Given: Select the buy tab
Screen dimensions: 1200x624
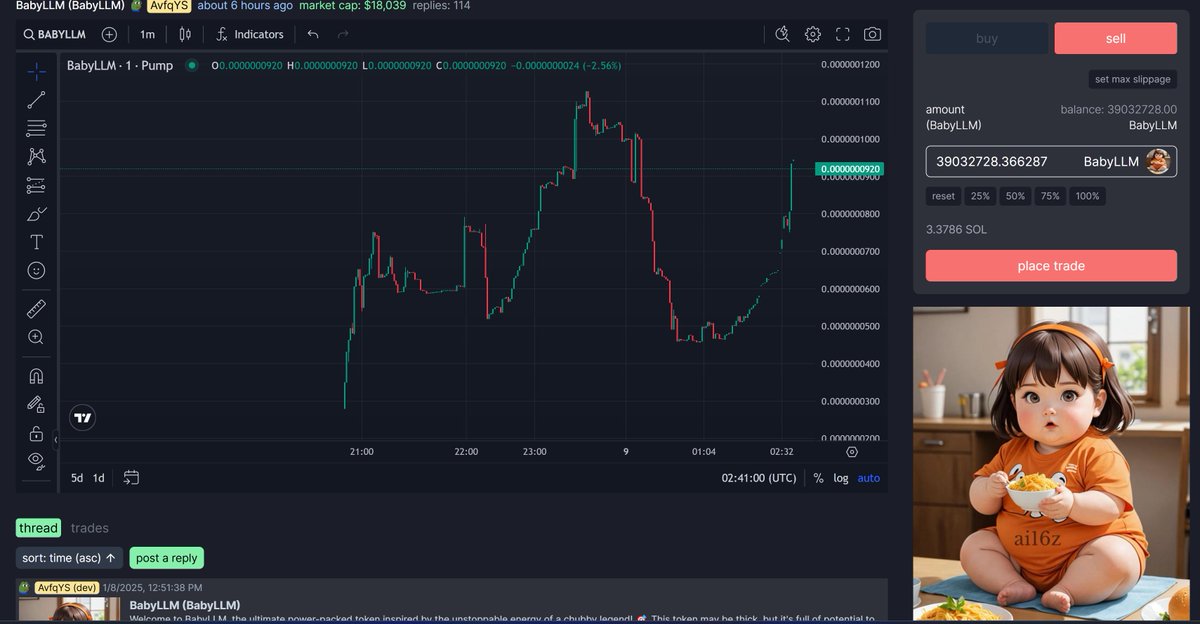Looking at the screenshot, I should point(986,38).
